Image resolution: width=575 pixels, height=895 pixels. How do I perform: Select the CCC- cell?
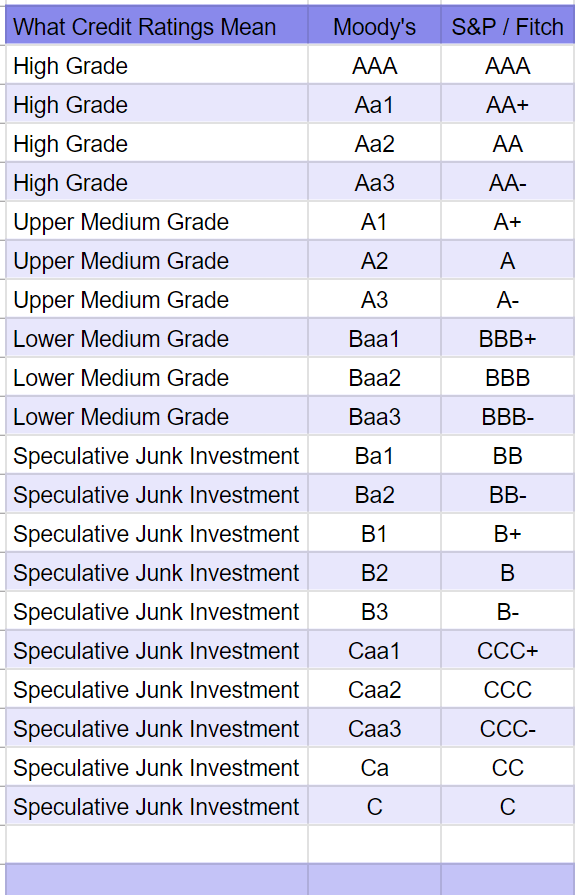coord(508,728)
